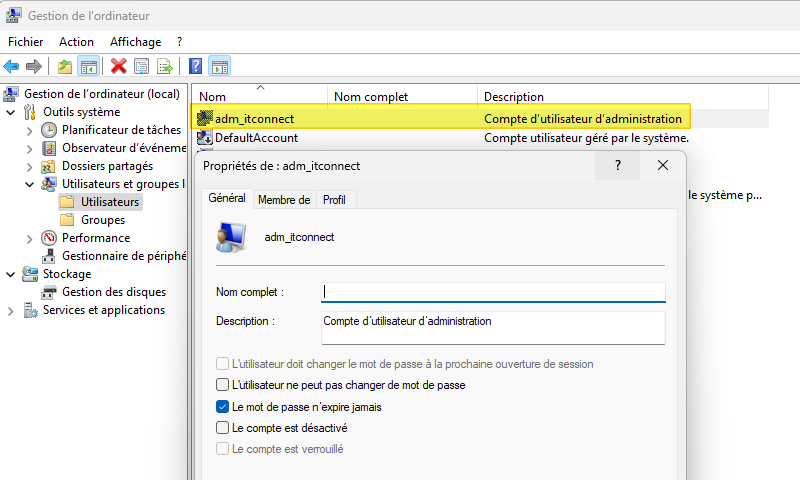Image resolution: width=800 pixels, height=480 pixels.
Task: Click the Description text field
Action: pos(493,327)
